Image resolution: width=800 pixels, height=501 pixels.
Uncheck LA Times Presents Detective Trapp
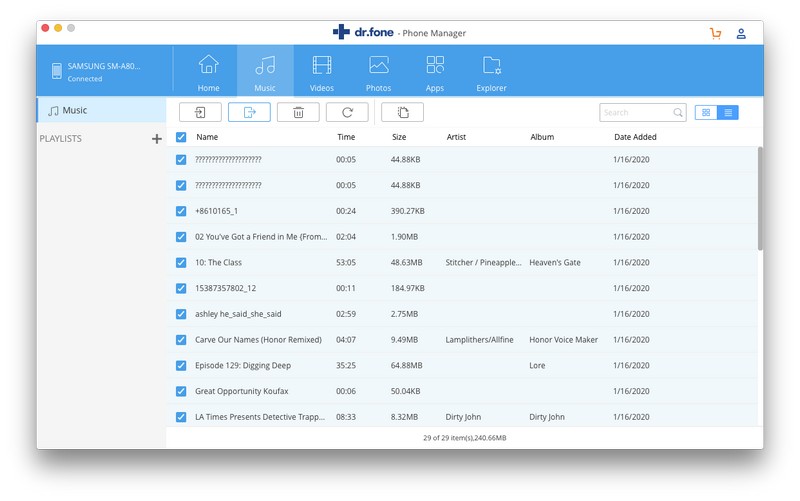pos(181,417)
